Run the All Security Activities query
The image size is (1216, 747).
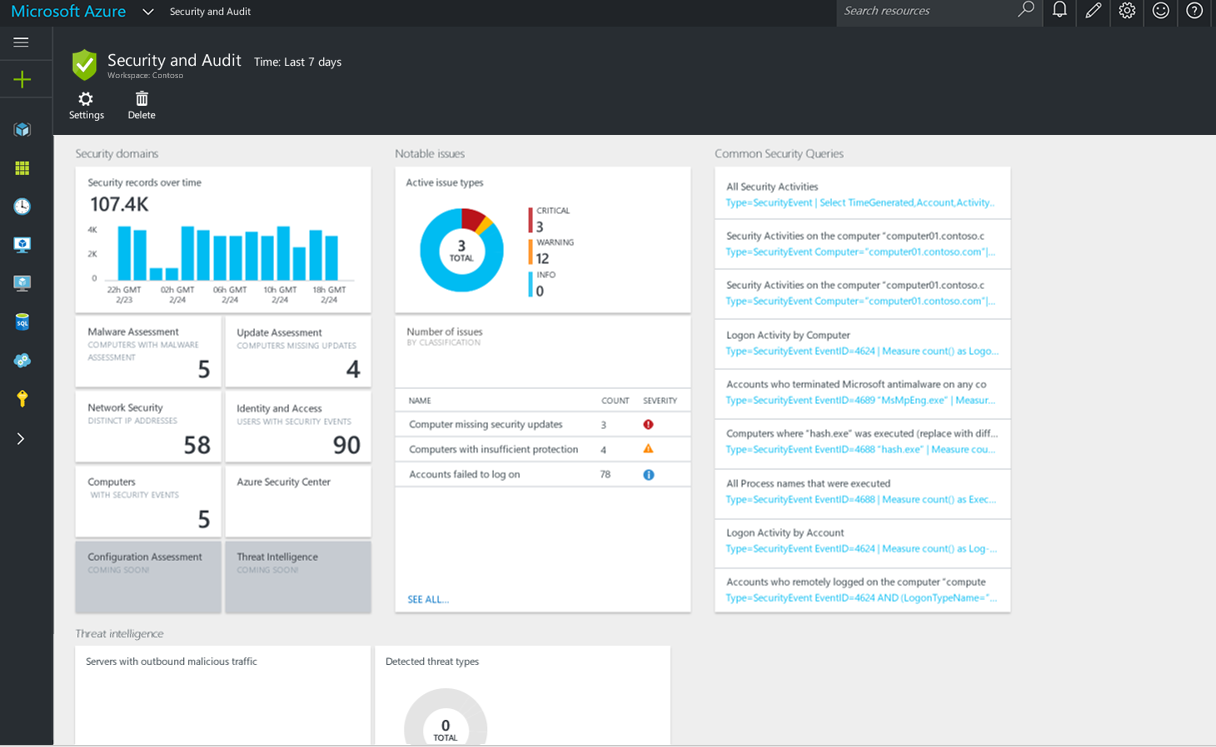862,192
